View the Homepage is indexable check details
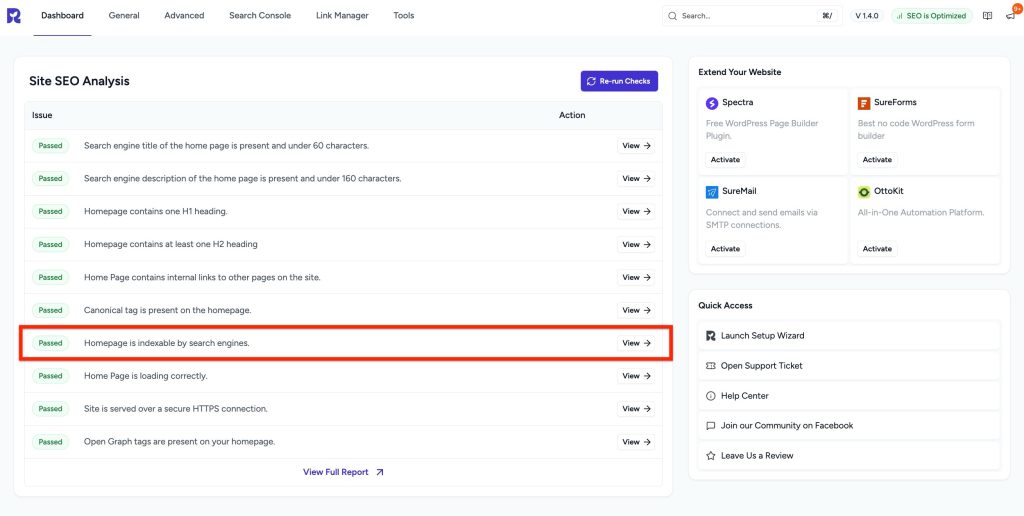 click(636, 343)
